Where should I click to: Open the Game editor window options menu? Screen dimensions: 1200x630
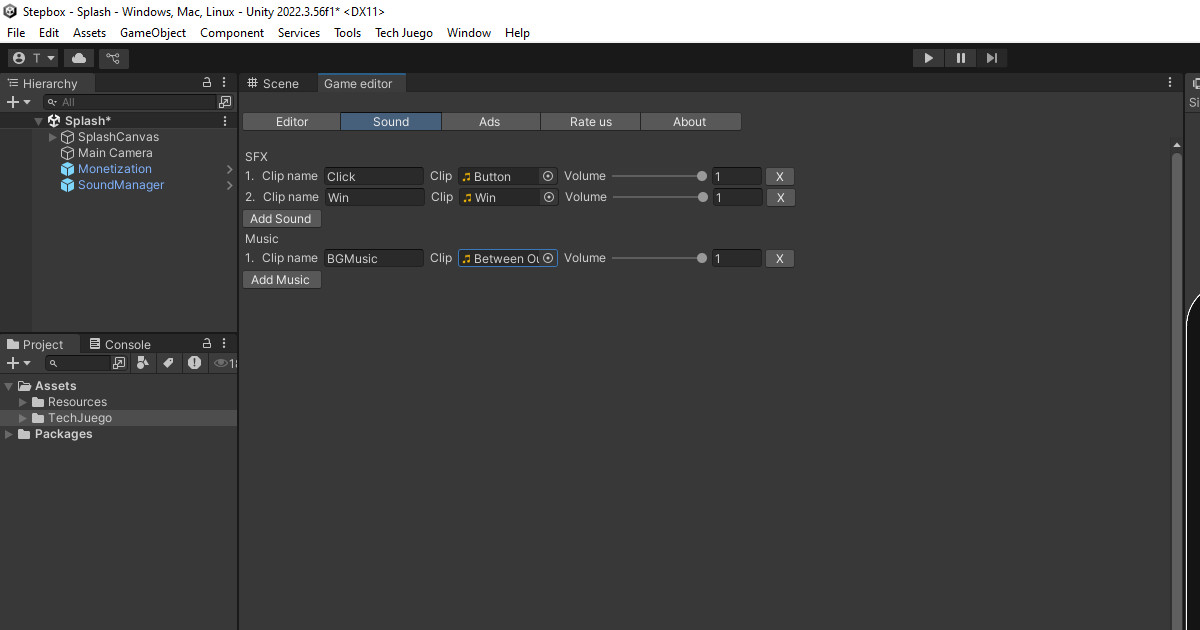pyautogui.click(x=1170, y=83)
